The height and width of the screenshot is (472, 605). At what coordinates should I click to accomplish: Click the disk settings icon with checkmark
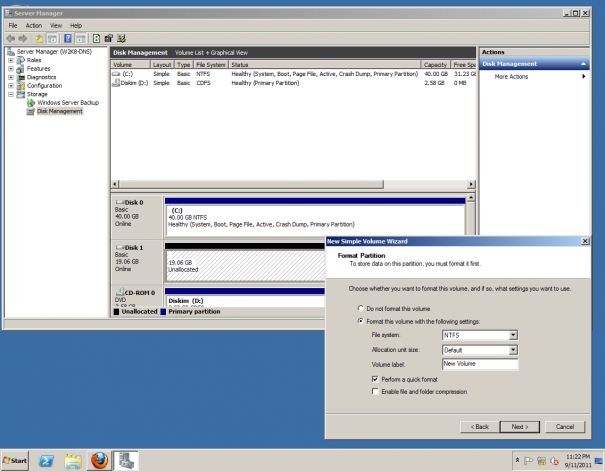click(122, 39)
